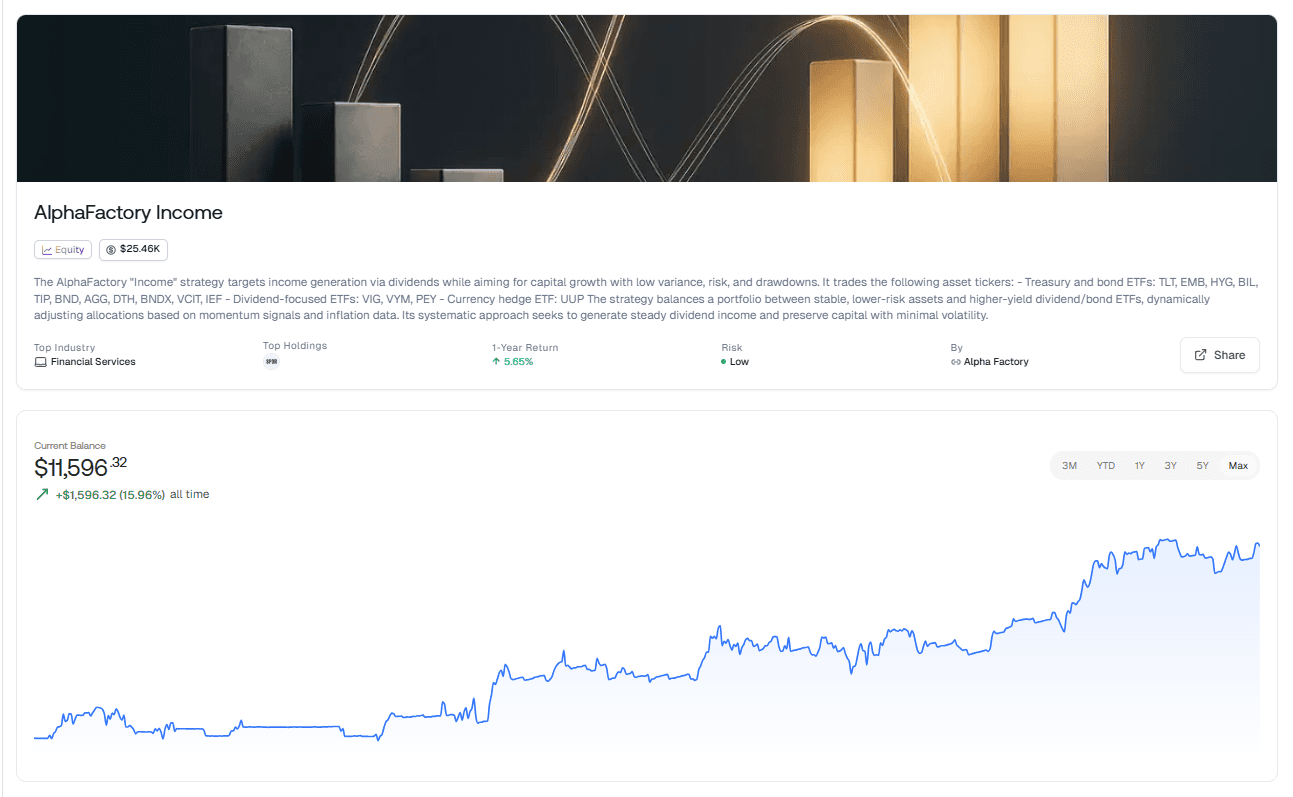Click the +$1,596.32 (15.96%) gain text

tap(110, 494)
